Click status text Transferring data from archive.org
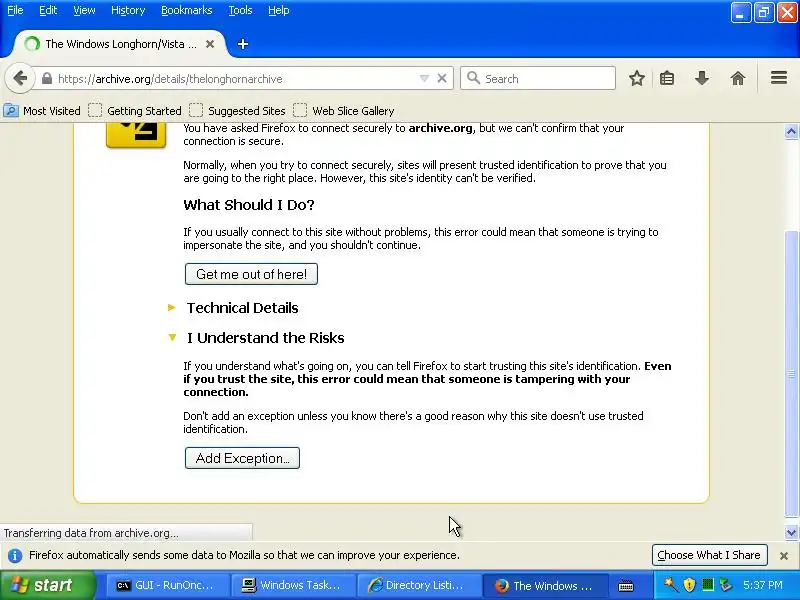This screenshot has height=600, width=800. pyautogui.click(x=91, y=533)
